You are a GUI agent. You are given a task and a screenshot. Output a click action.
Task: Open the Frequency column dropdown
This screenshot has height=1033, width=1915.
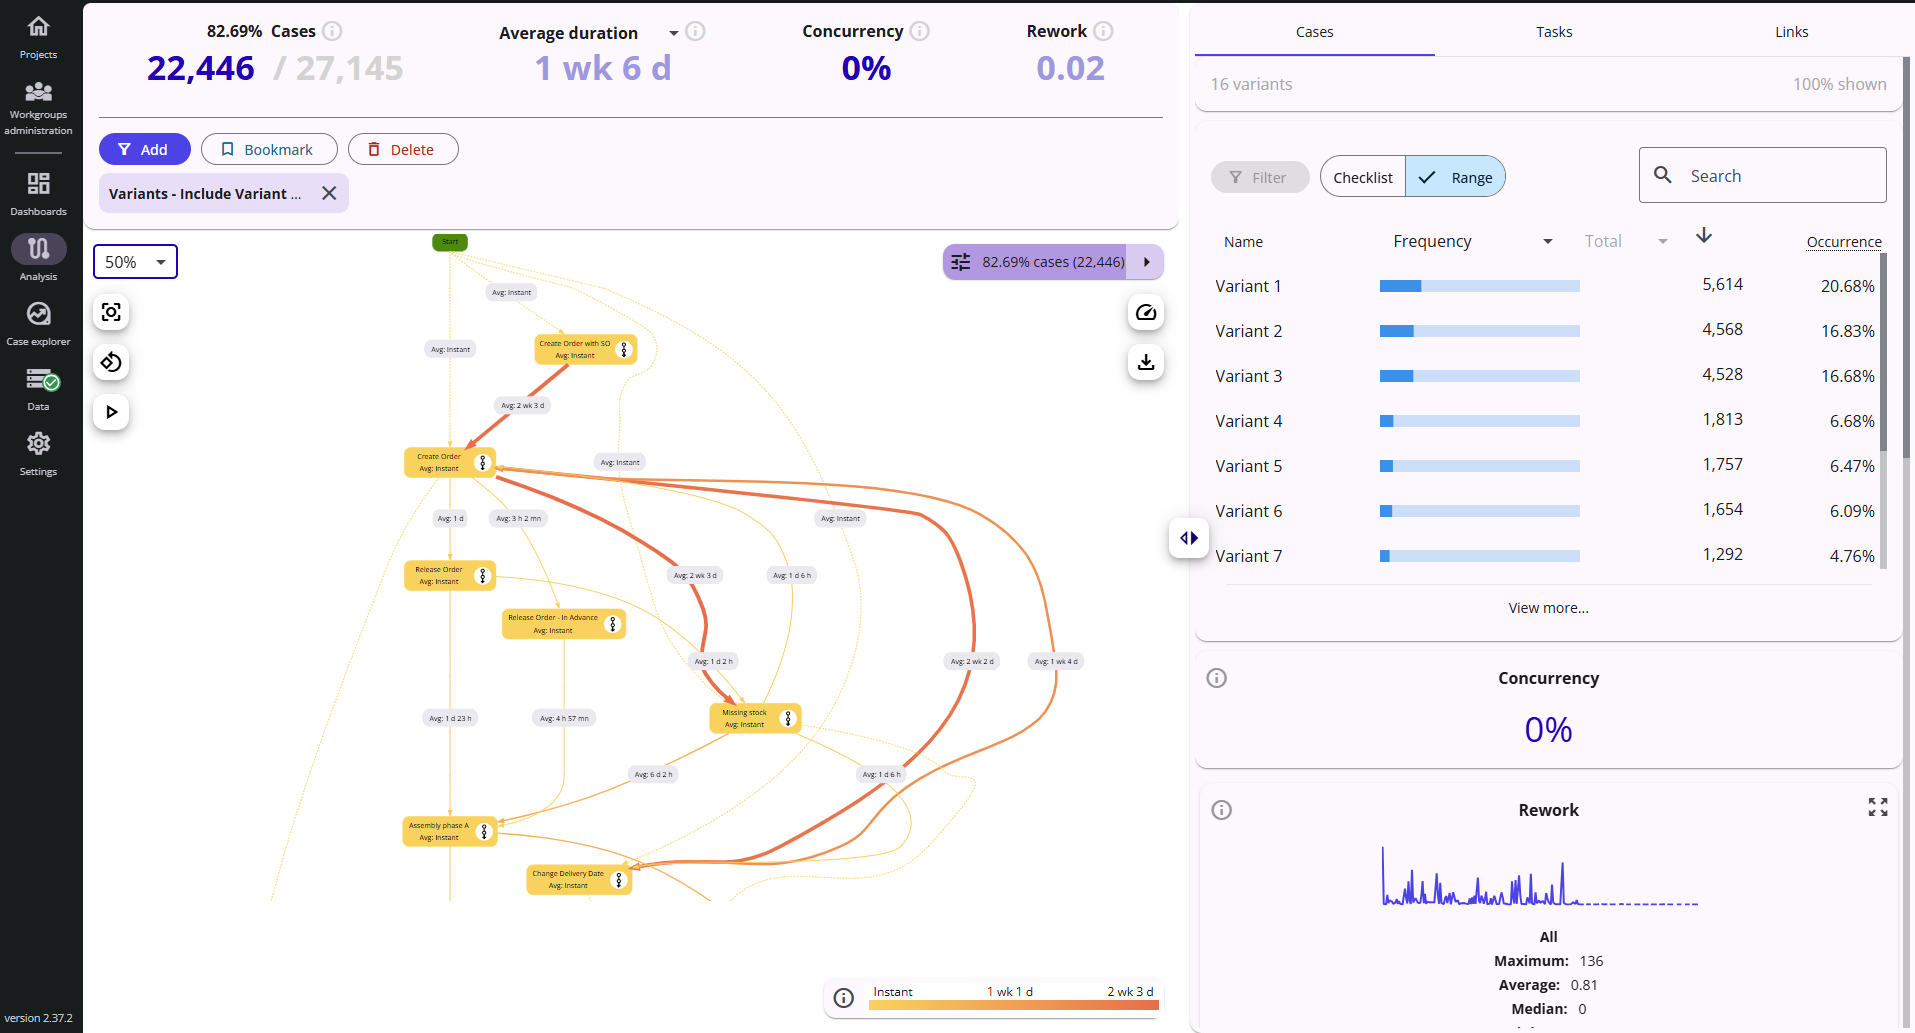click(1547, 241)
